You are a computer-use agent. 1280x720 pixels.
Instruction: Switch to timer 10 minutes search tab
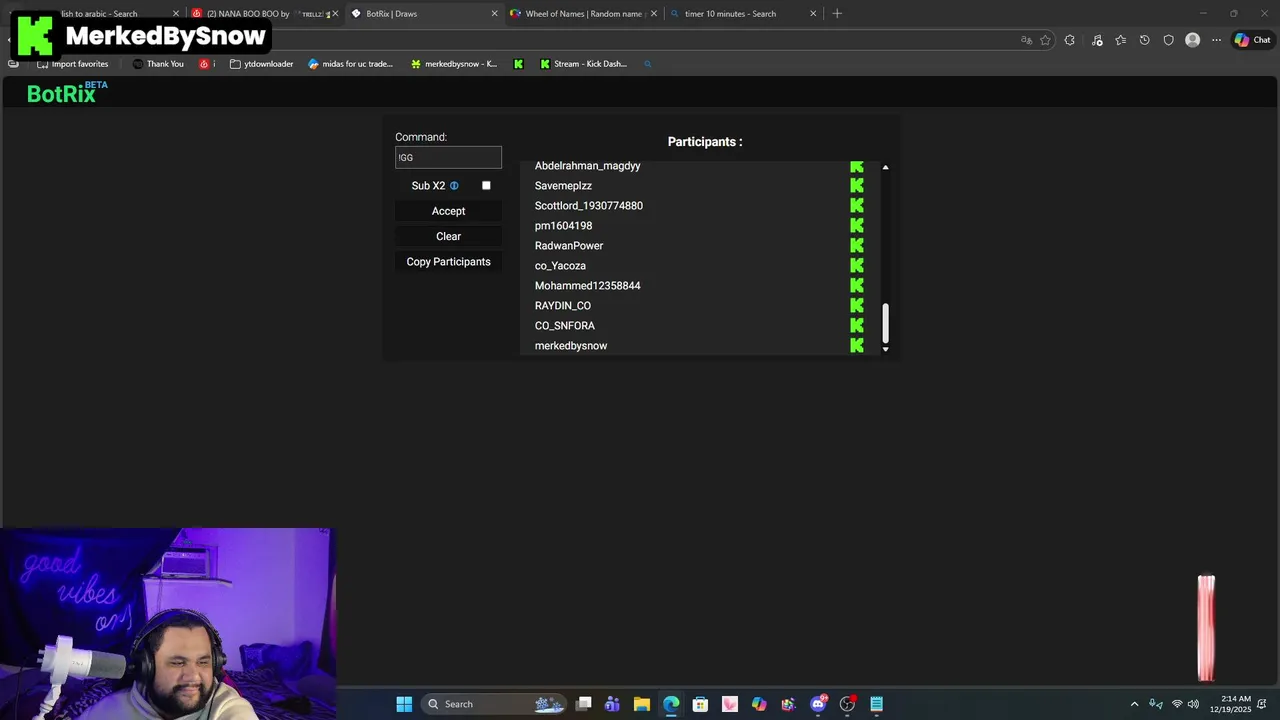pyautogui.click(x=743, y=14)
